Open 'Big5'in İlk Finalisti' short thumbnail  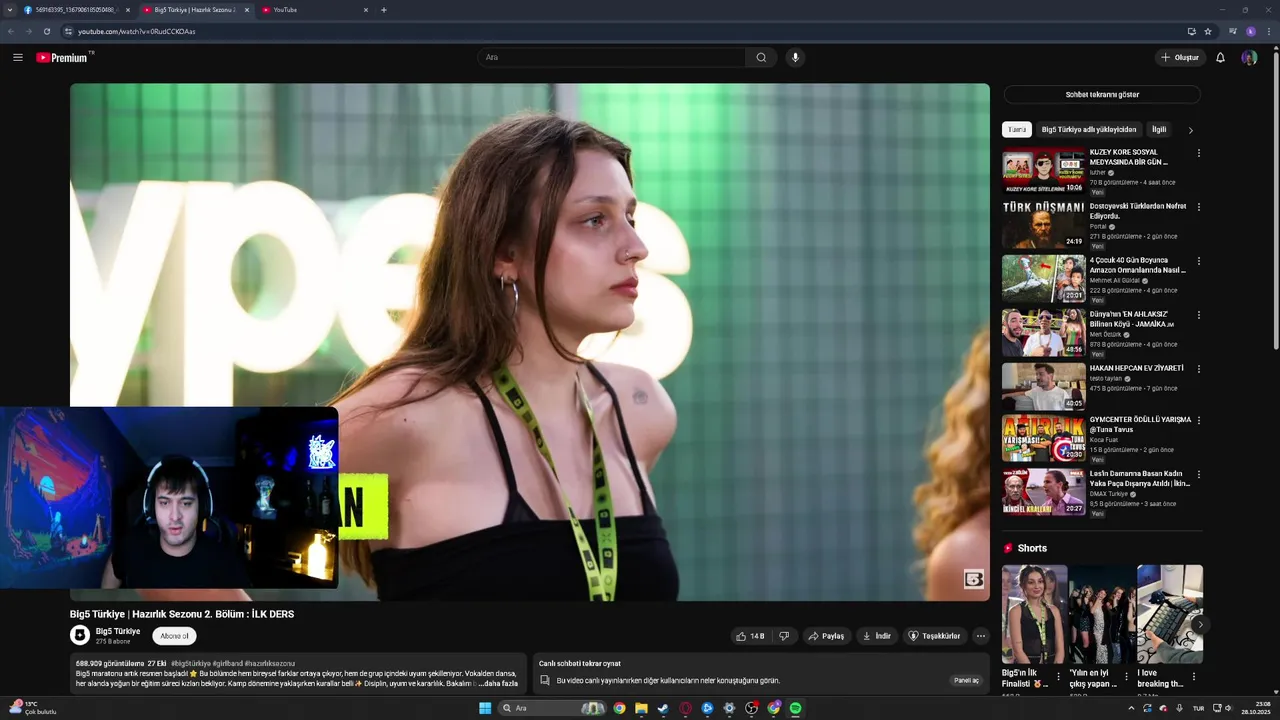click(1034, 614)
